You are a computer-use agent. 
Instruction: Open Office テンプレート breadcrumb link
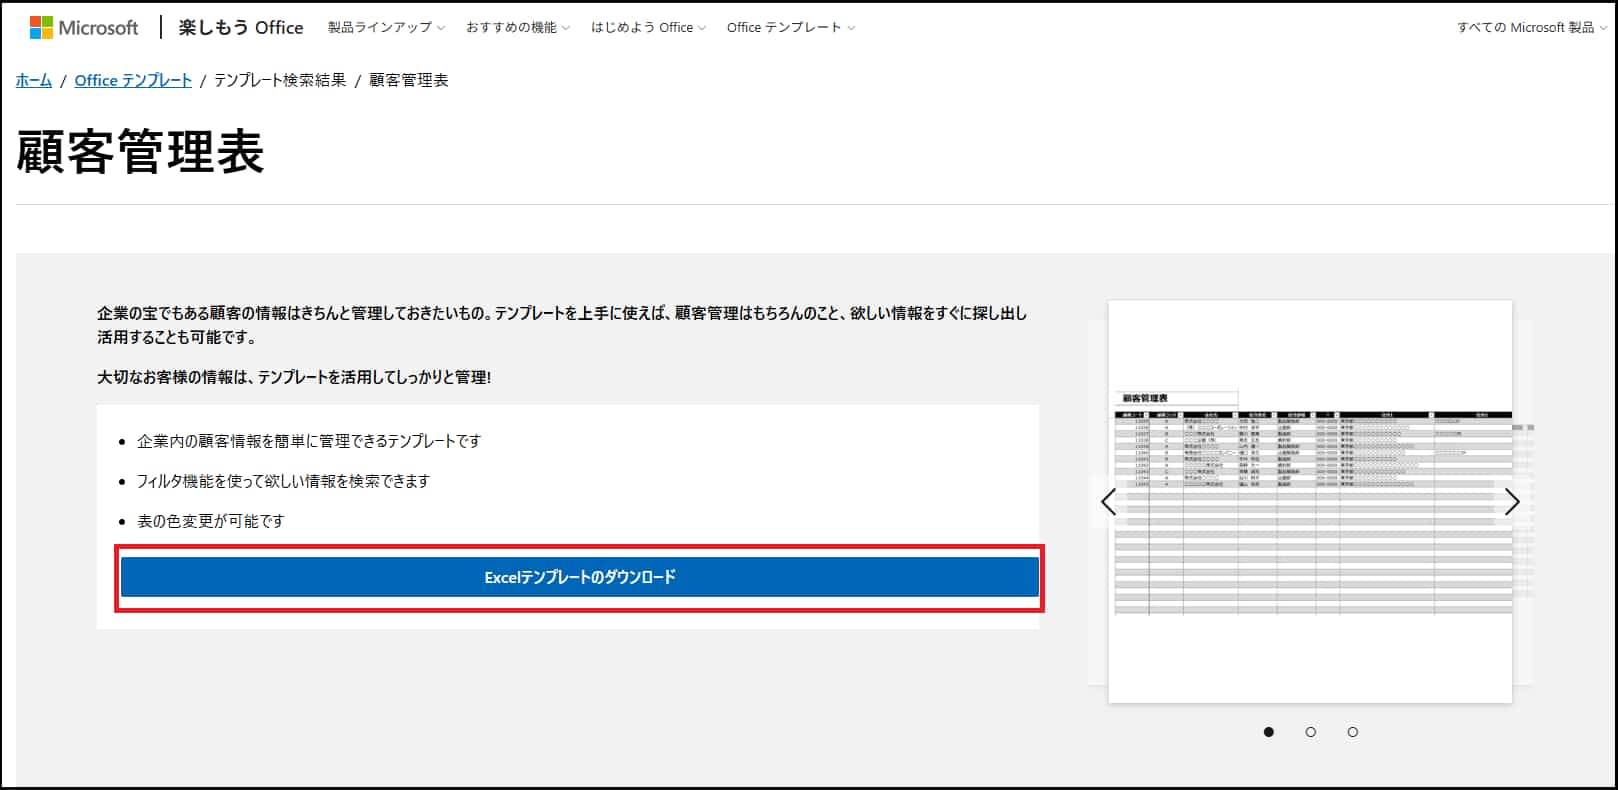click(133, 80)
